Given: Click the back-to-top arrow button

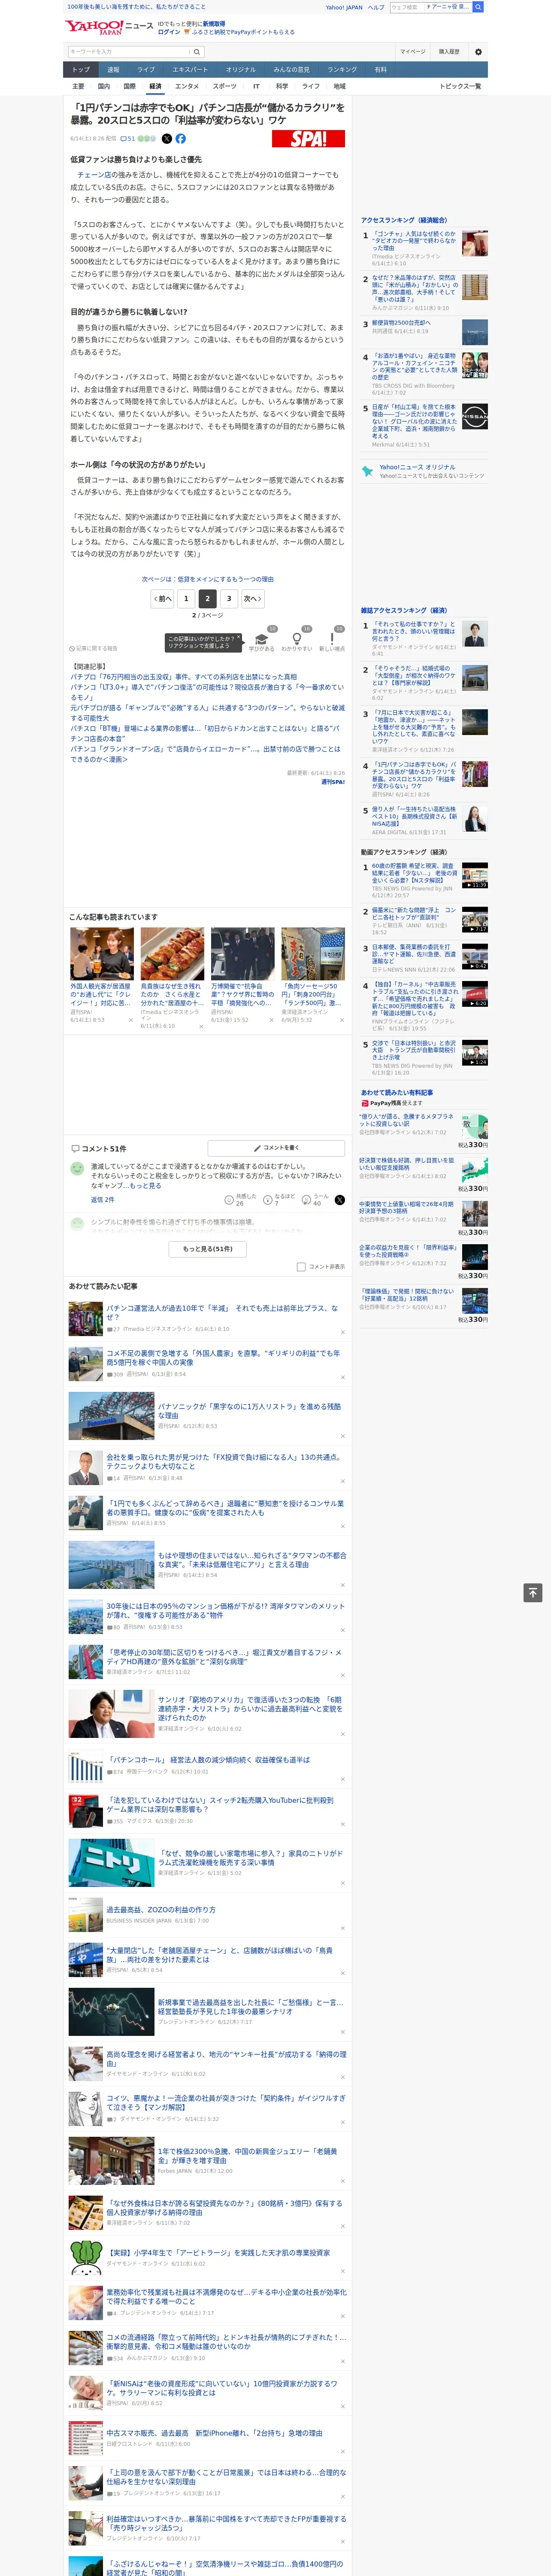Looking at the screenshot, I should click(x=533, y=1593).
